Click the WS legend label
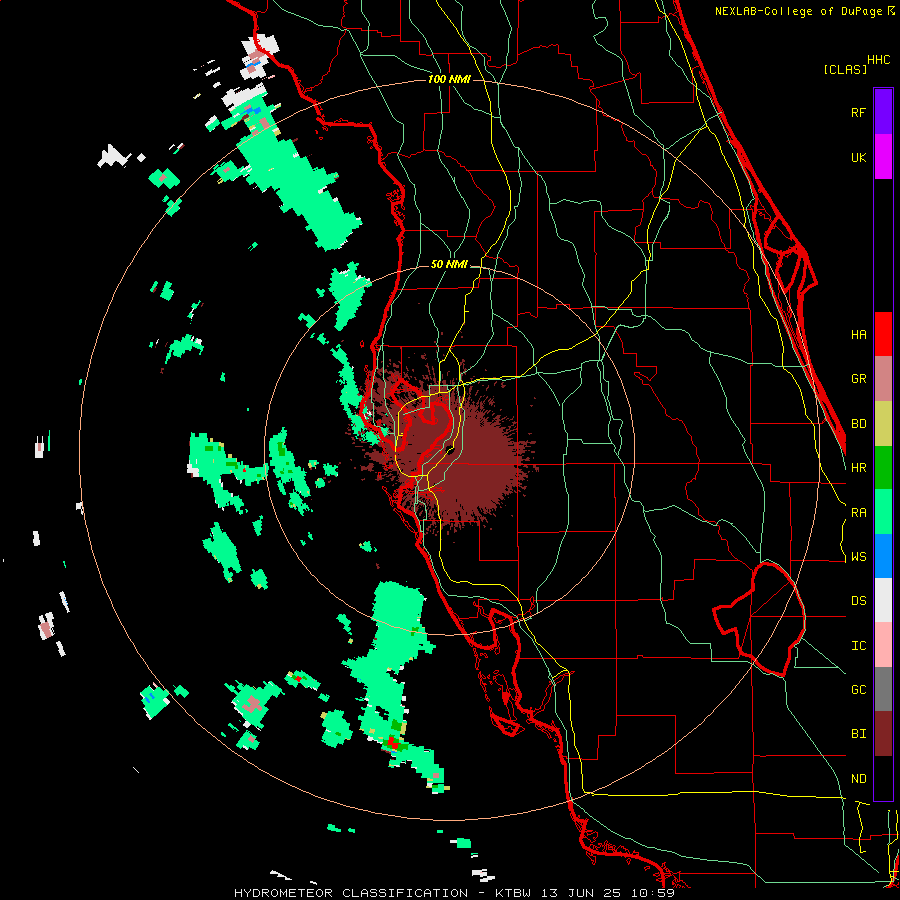Viewport: 900px width, 900px height. click(858, 557)
